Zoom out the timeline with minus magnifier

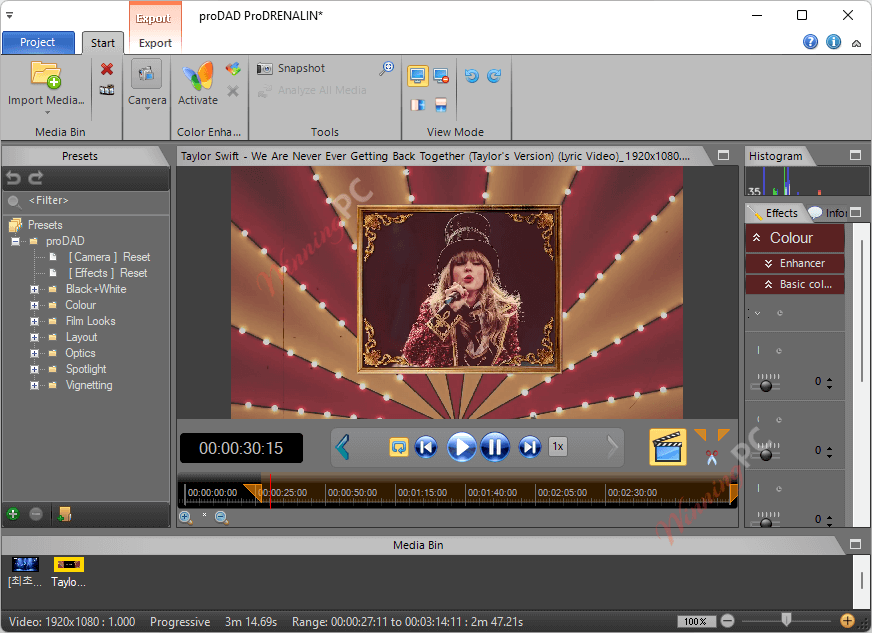tap(221, 517)
